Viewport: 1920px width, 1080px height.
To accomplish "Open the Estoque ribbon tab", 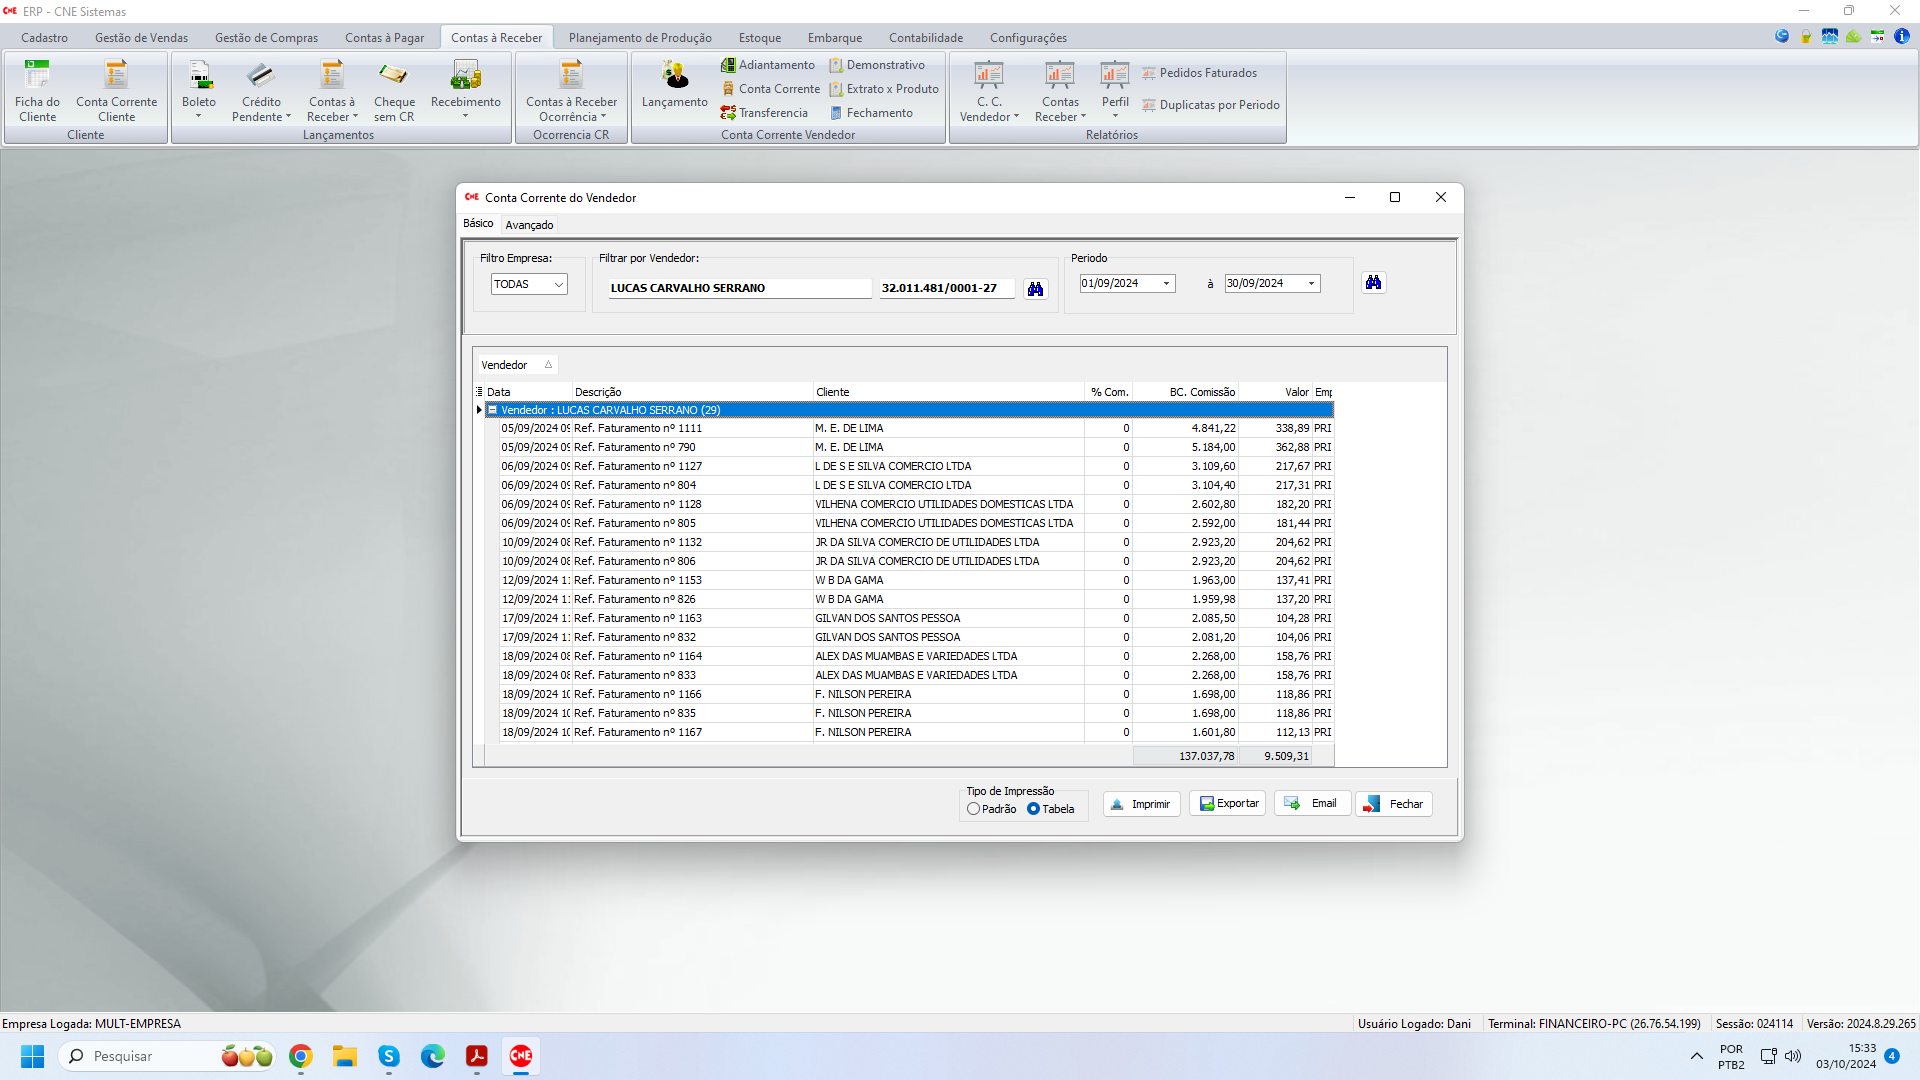I will pos(759,38).
